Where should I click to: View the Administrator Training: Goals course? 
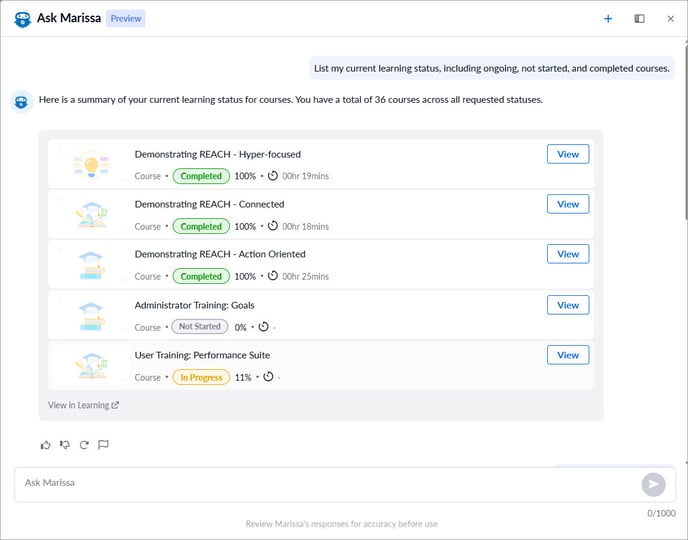(x=567, y=305)
